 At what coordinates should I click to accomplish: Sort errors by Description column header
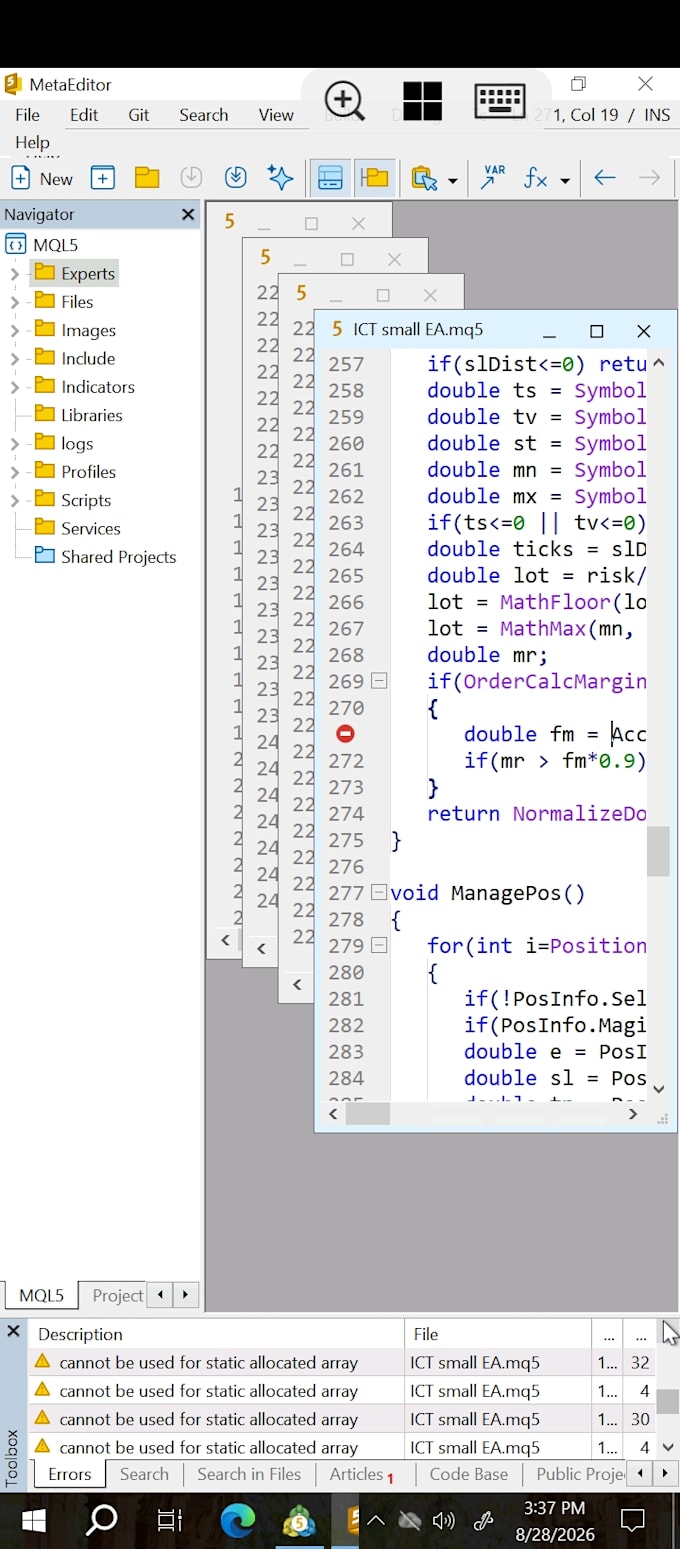[x=216, y=1334]
